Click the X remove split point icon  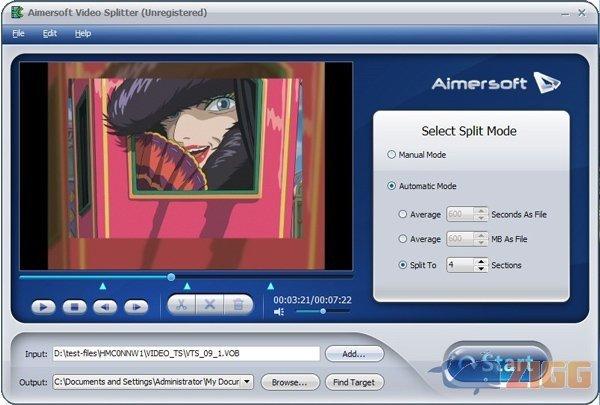tap(210, 305)
